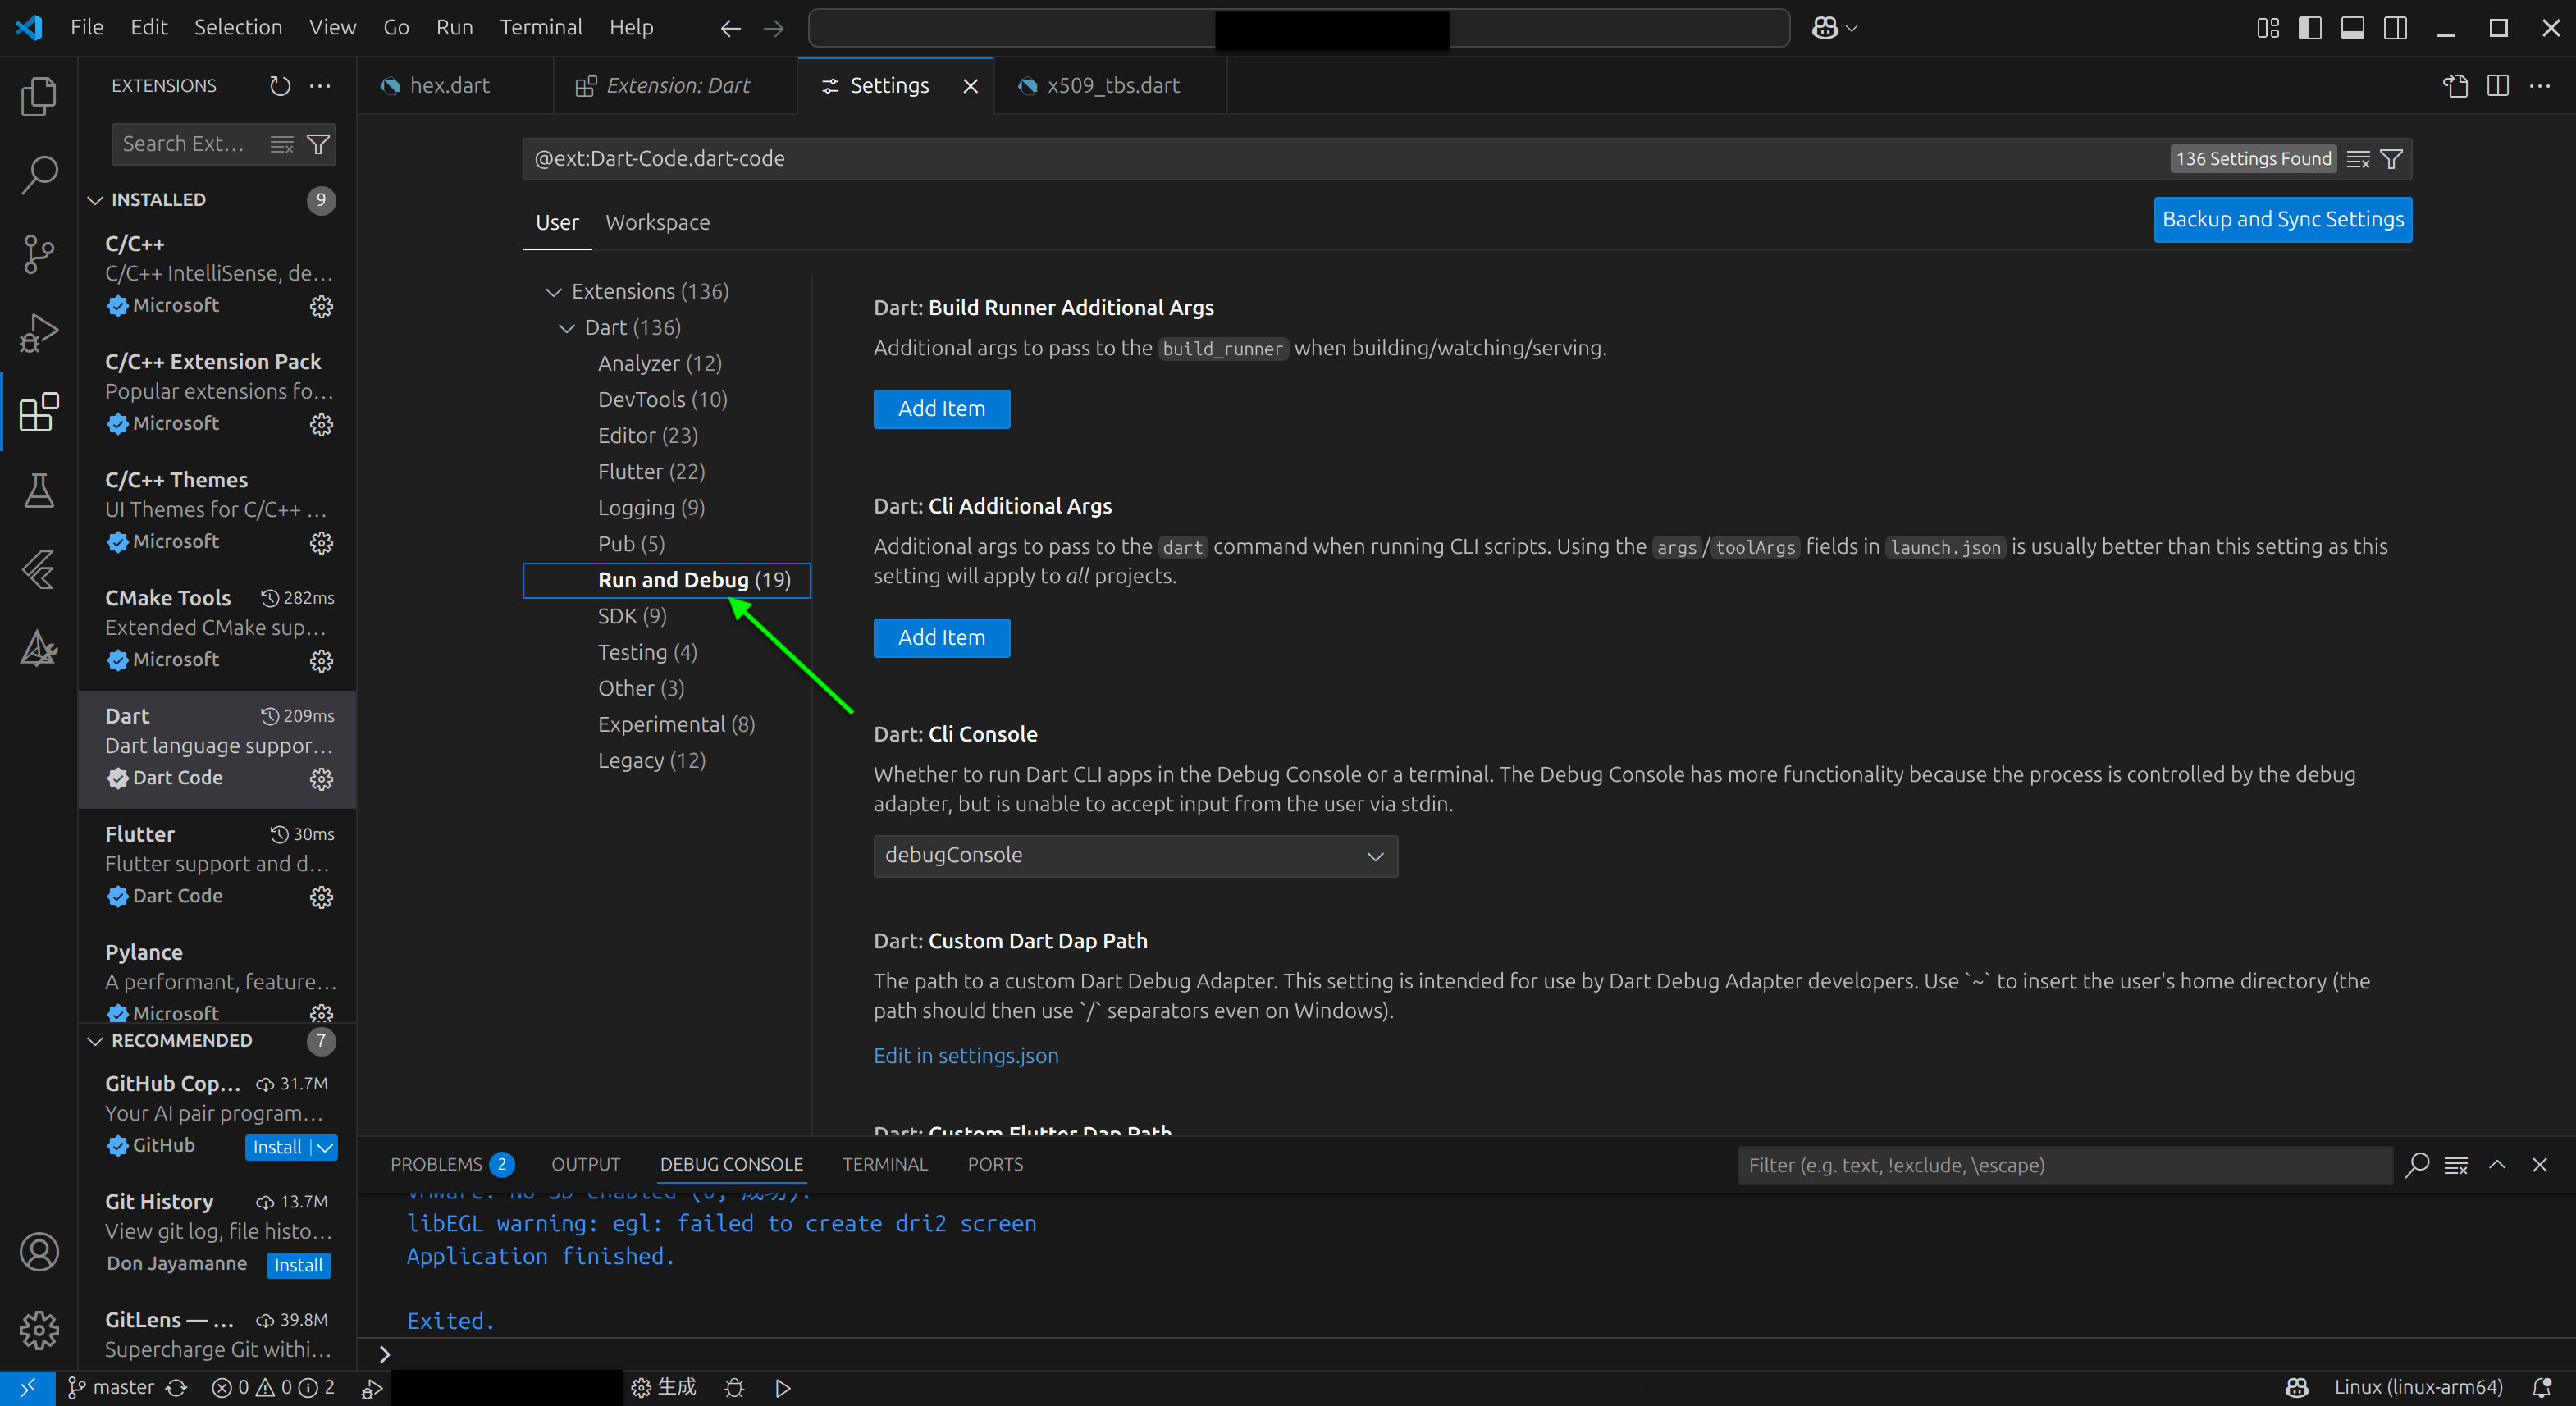Collapse the RECOMMENDED extensions section

[x=95, y=1041]
